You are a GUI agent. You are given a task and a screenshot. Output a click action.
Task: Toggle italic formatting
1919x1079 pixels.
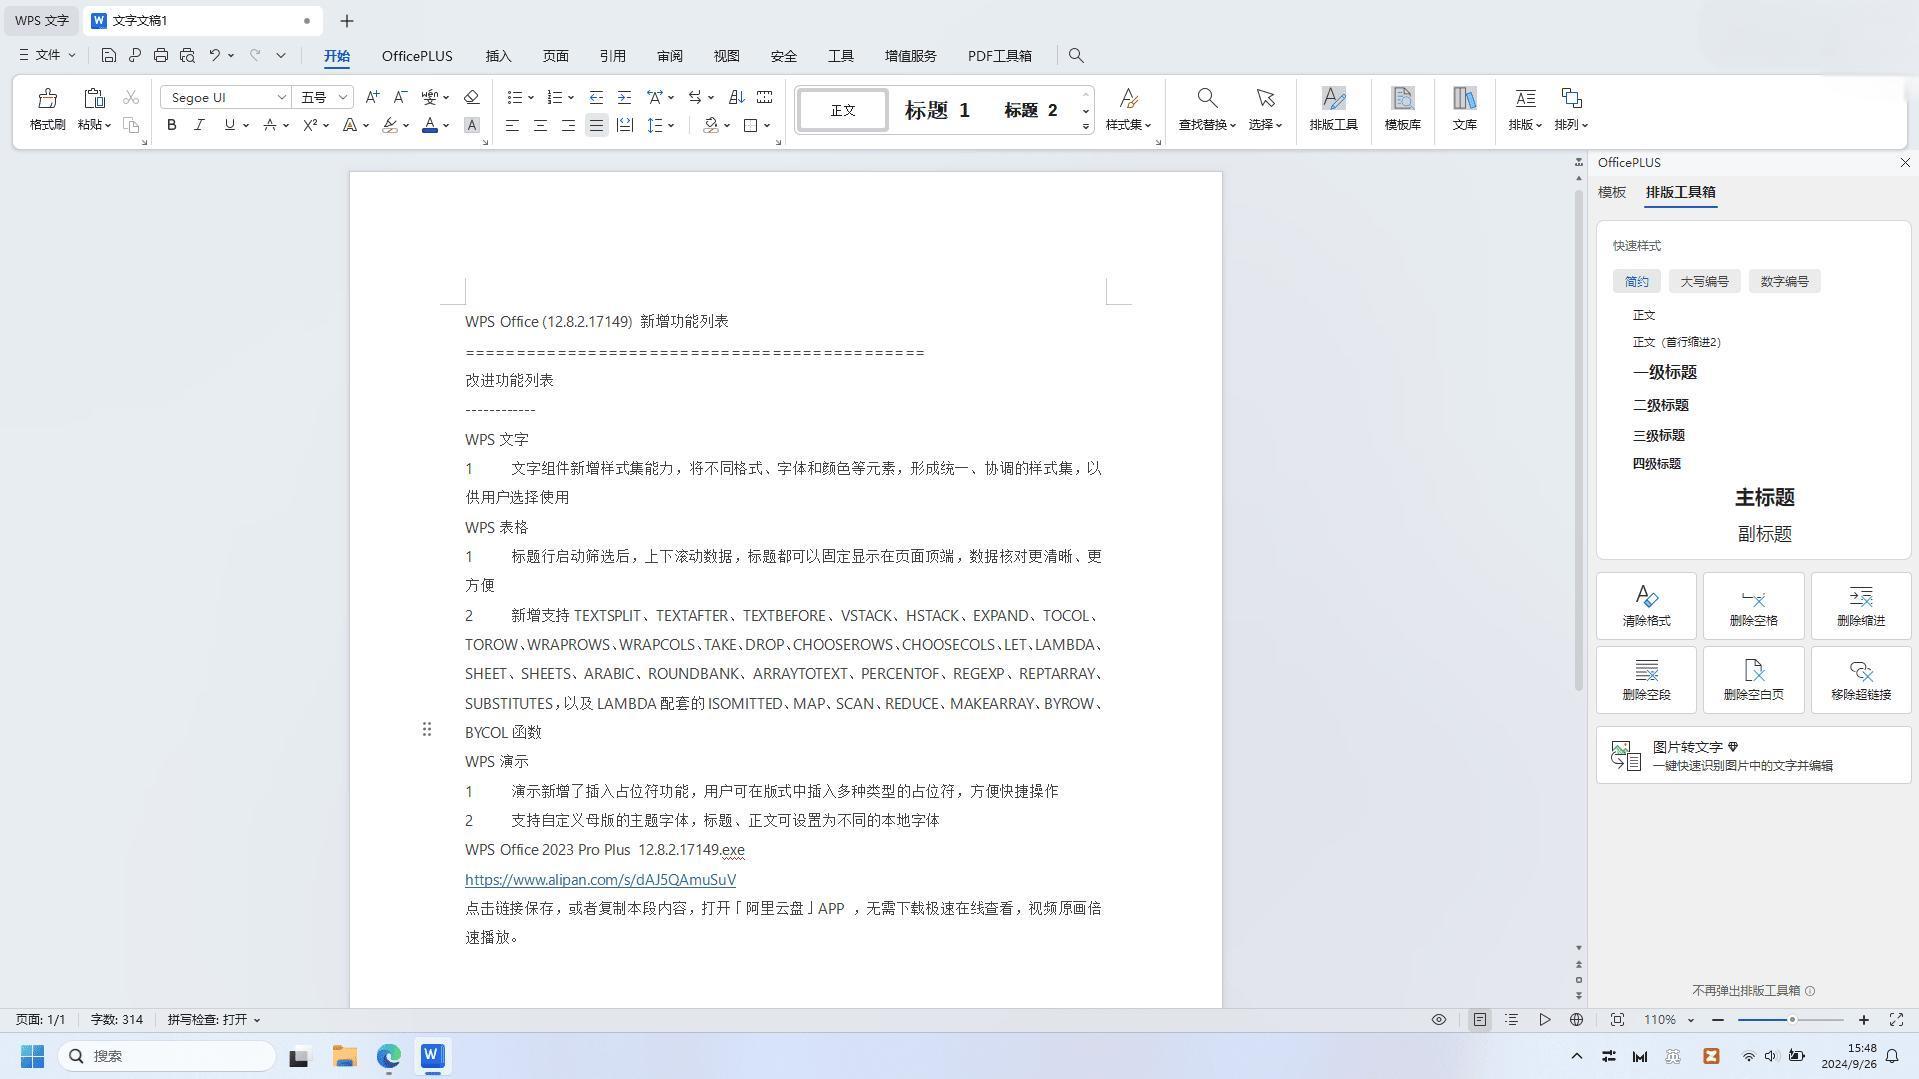pos(199,125)
